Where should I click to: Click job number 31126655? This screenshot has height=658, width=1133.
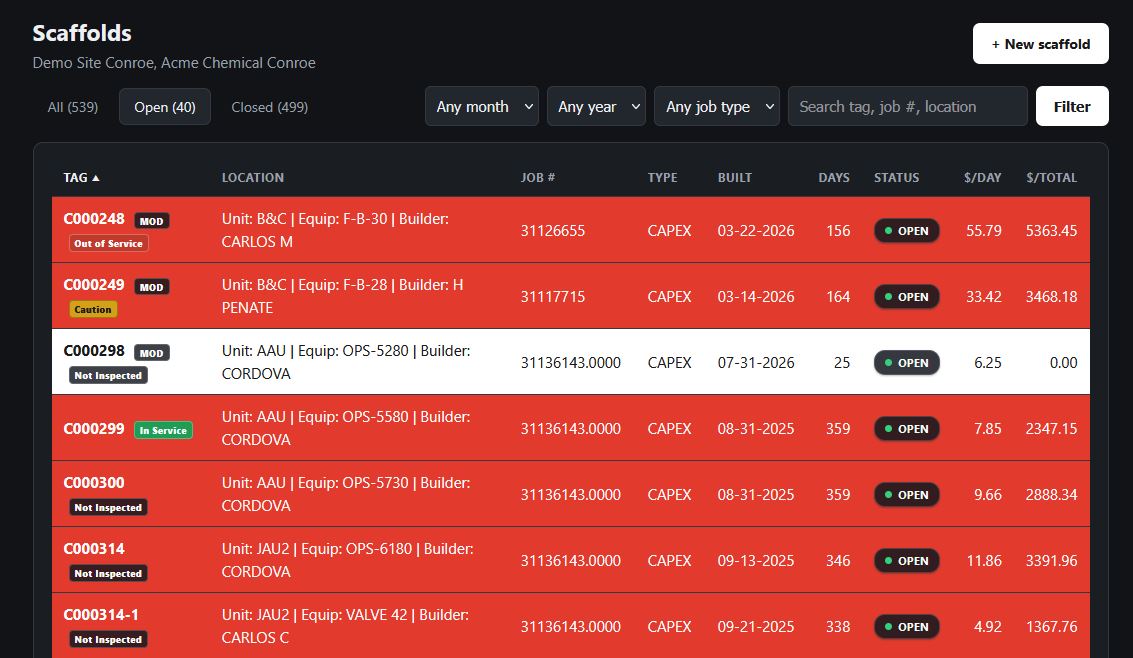(553, 231)
